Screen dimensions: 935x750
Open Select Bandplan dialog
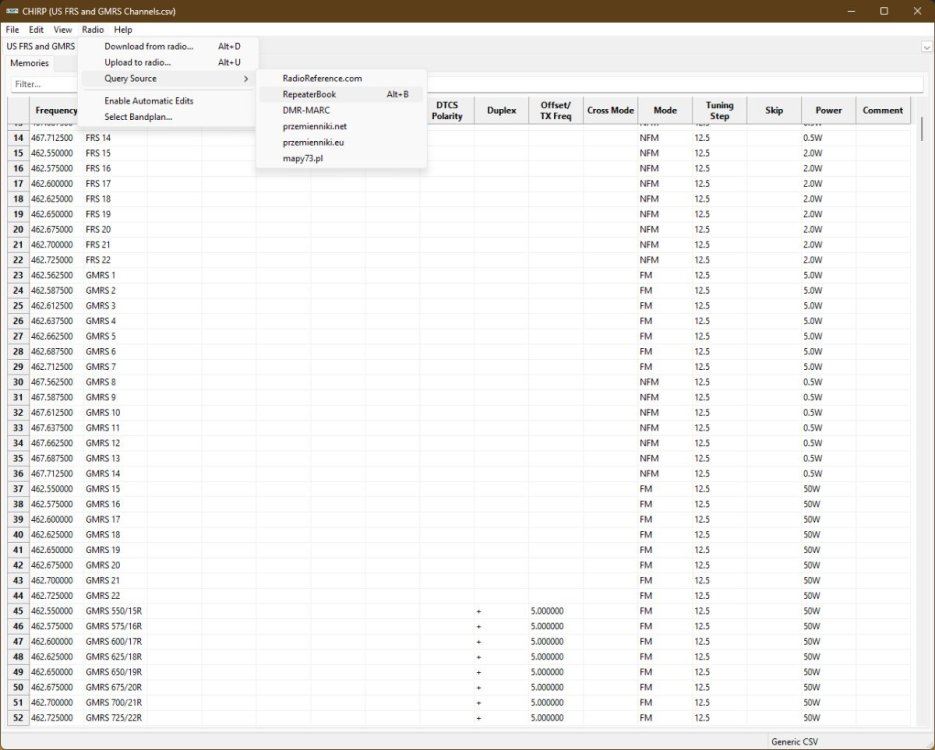pyautogui.click(x=138, y=117)
